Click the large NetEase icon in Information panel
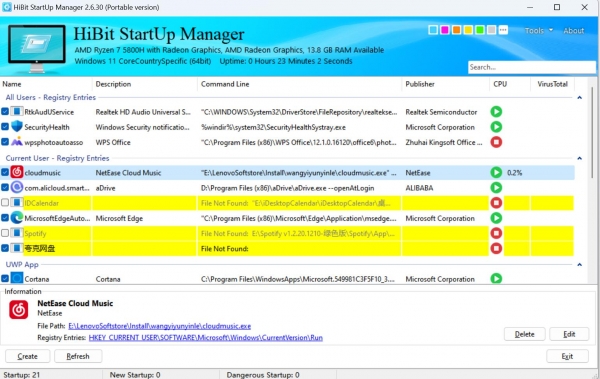The height and width of the screenshot is (379, 600). pyautogui.click(x=18, y=310)
